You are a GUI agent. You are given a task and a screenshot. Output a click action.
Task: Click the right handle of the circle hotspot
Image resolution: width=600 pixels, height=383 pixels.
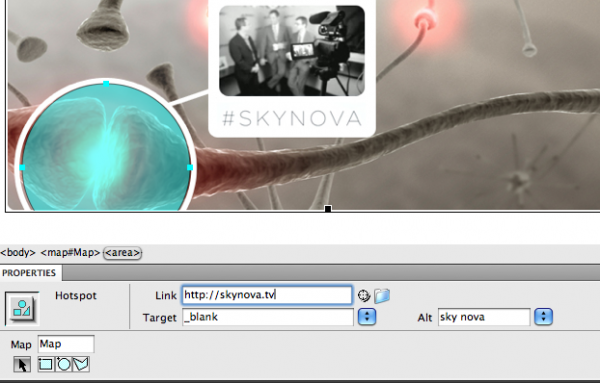(x=190, y=167)
